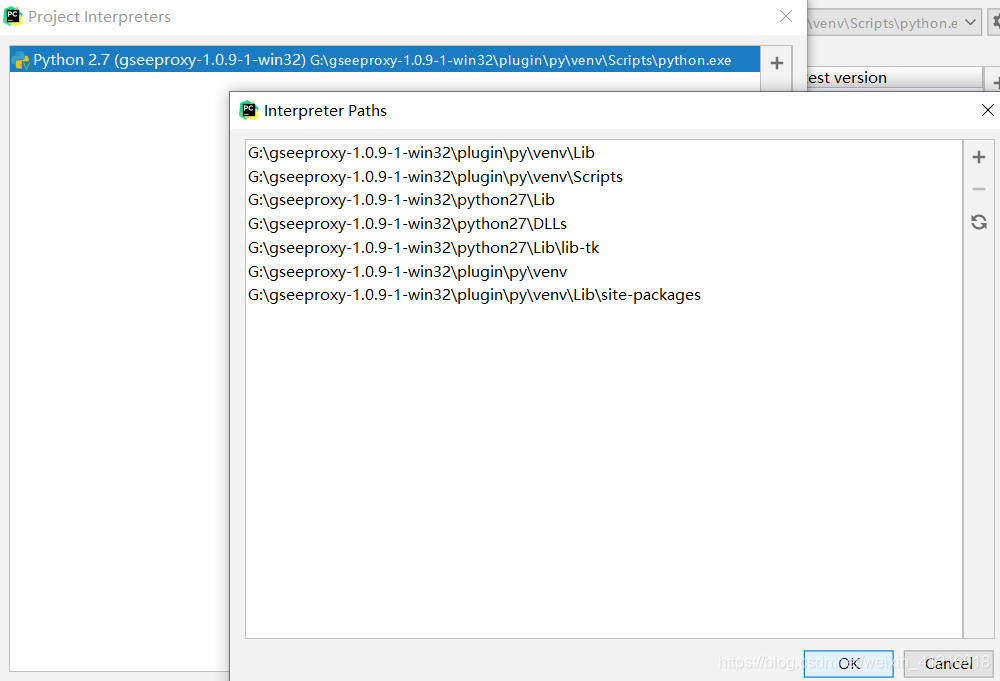Screen dimensions: 1000x681
Task: Select the Python 2.7 (gseeproxy-1.0.9-1-win32) interpreter row
Action: [x=385, y=60]
